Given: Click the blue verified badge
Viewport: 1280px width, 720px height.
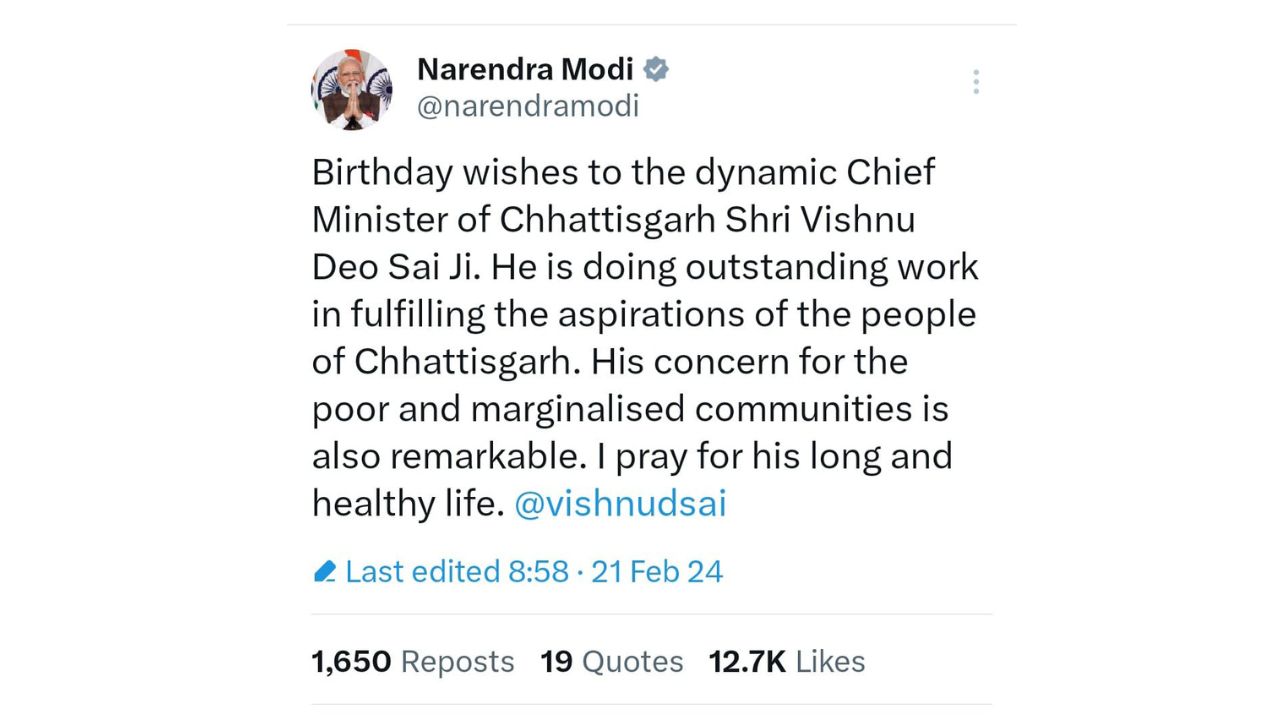Looking at the screenshot, I should click(656, 69).
